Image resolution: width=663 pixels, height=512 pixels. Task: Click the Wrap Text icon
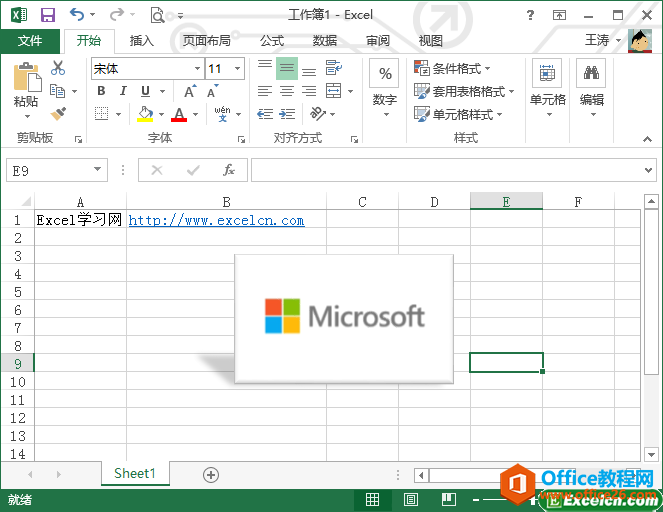(334, 68)
